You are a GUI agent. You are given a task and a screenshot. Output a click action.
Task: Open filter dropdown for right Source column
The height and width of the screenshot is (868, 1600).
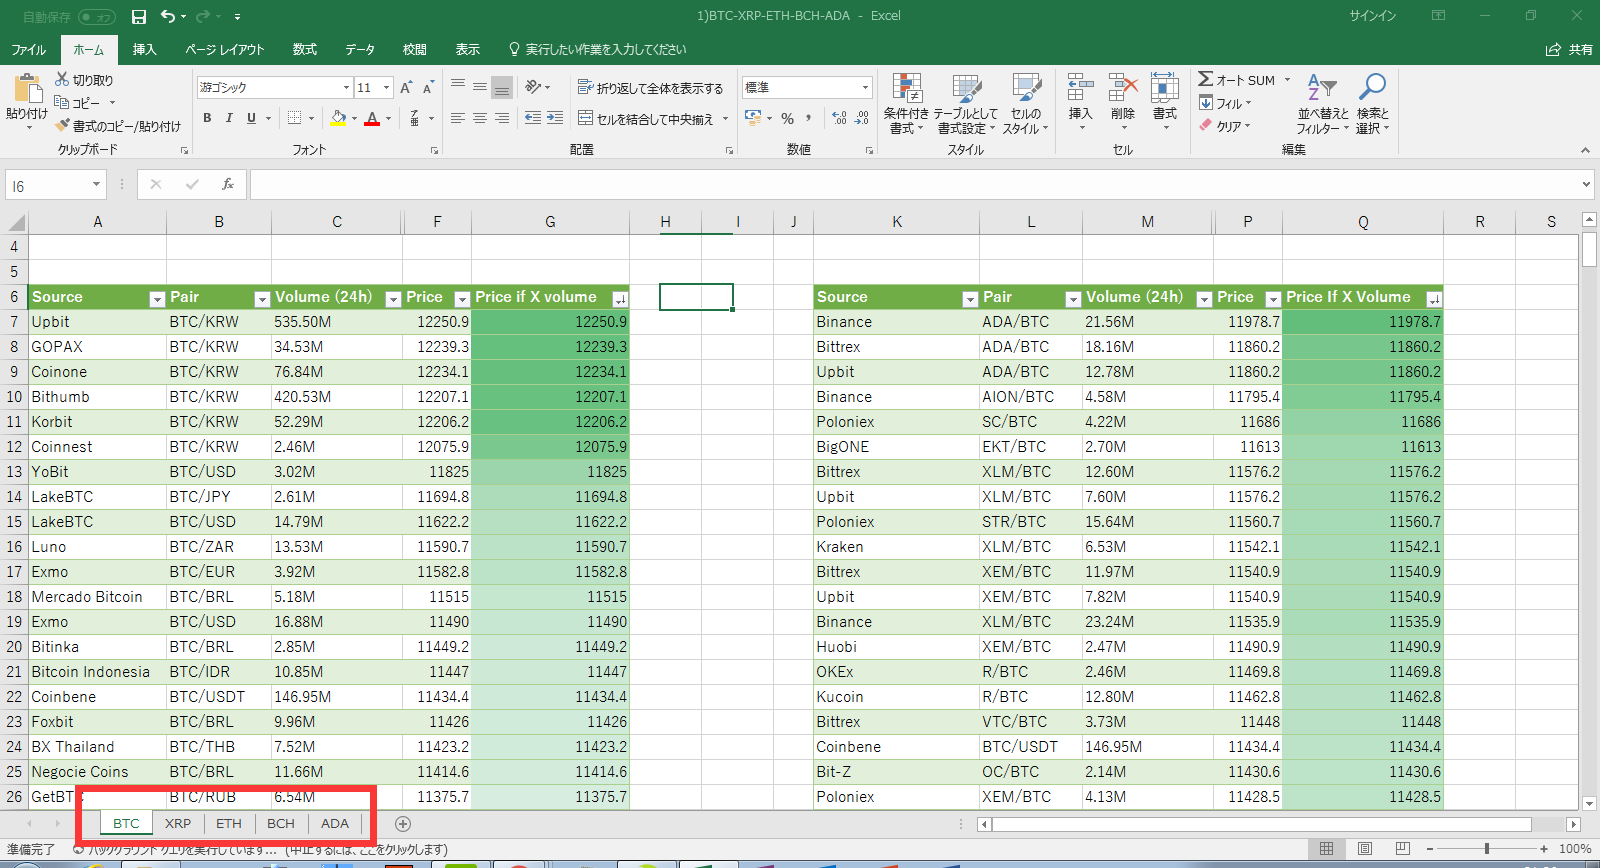click(970, 299)
